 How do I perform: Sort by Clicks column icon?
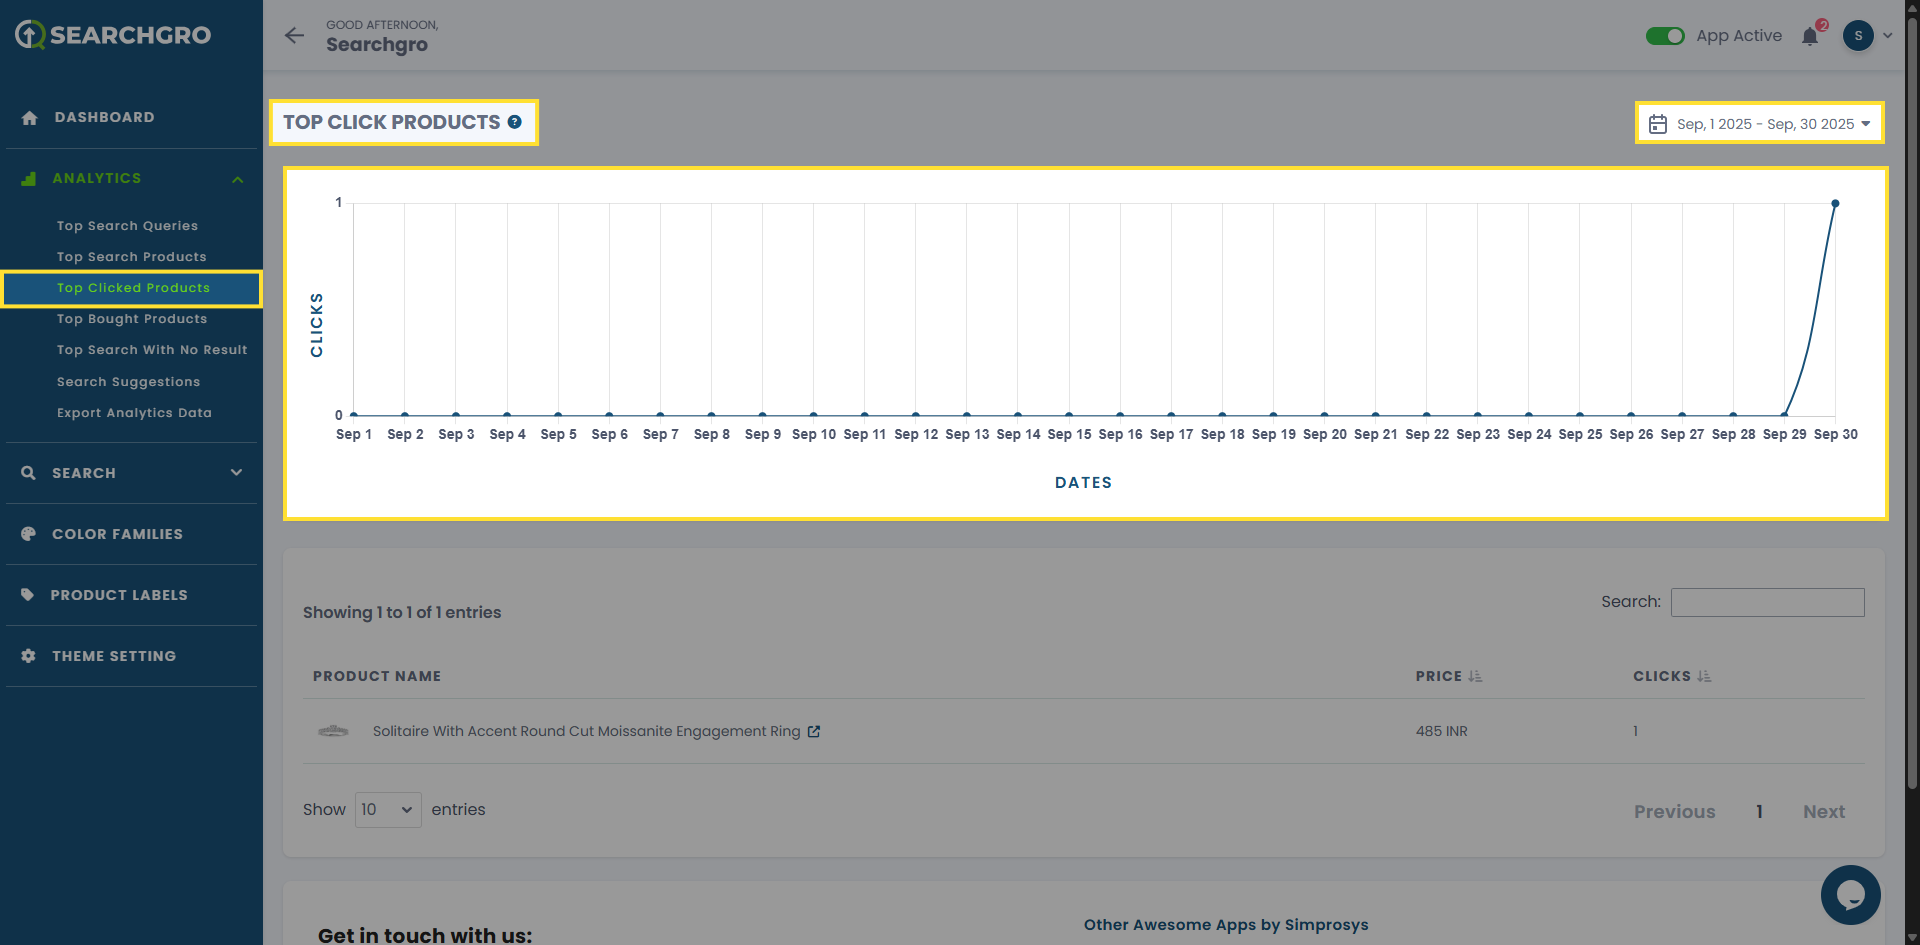point(1704,677)
